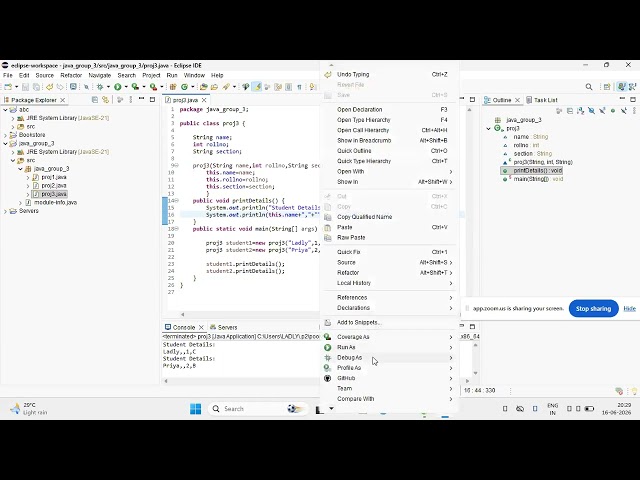
Task: Click the Open Type toolbar icon
Action: (203, 87)
